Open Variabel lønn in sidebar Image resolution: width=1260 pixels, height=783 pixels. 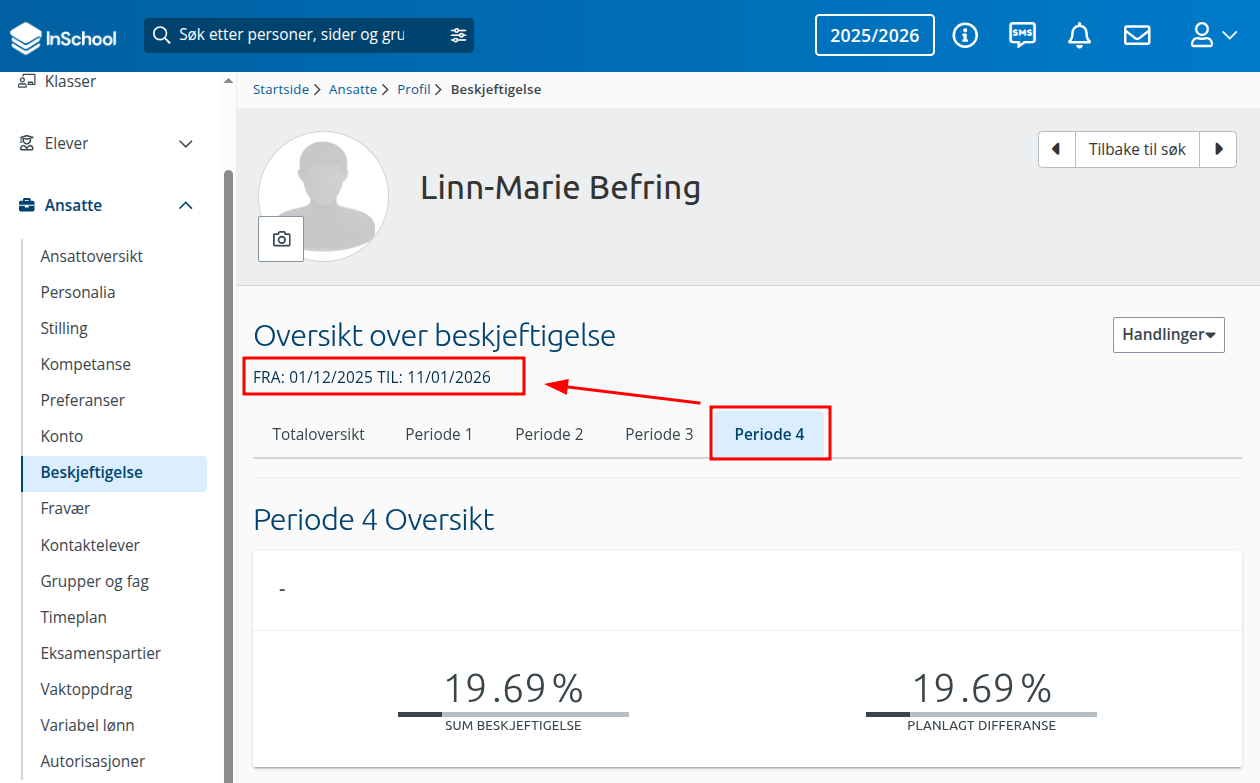point(88,725)
